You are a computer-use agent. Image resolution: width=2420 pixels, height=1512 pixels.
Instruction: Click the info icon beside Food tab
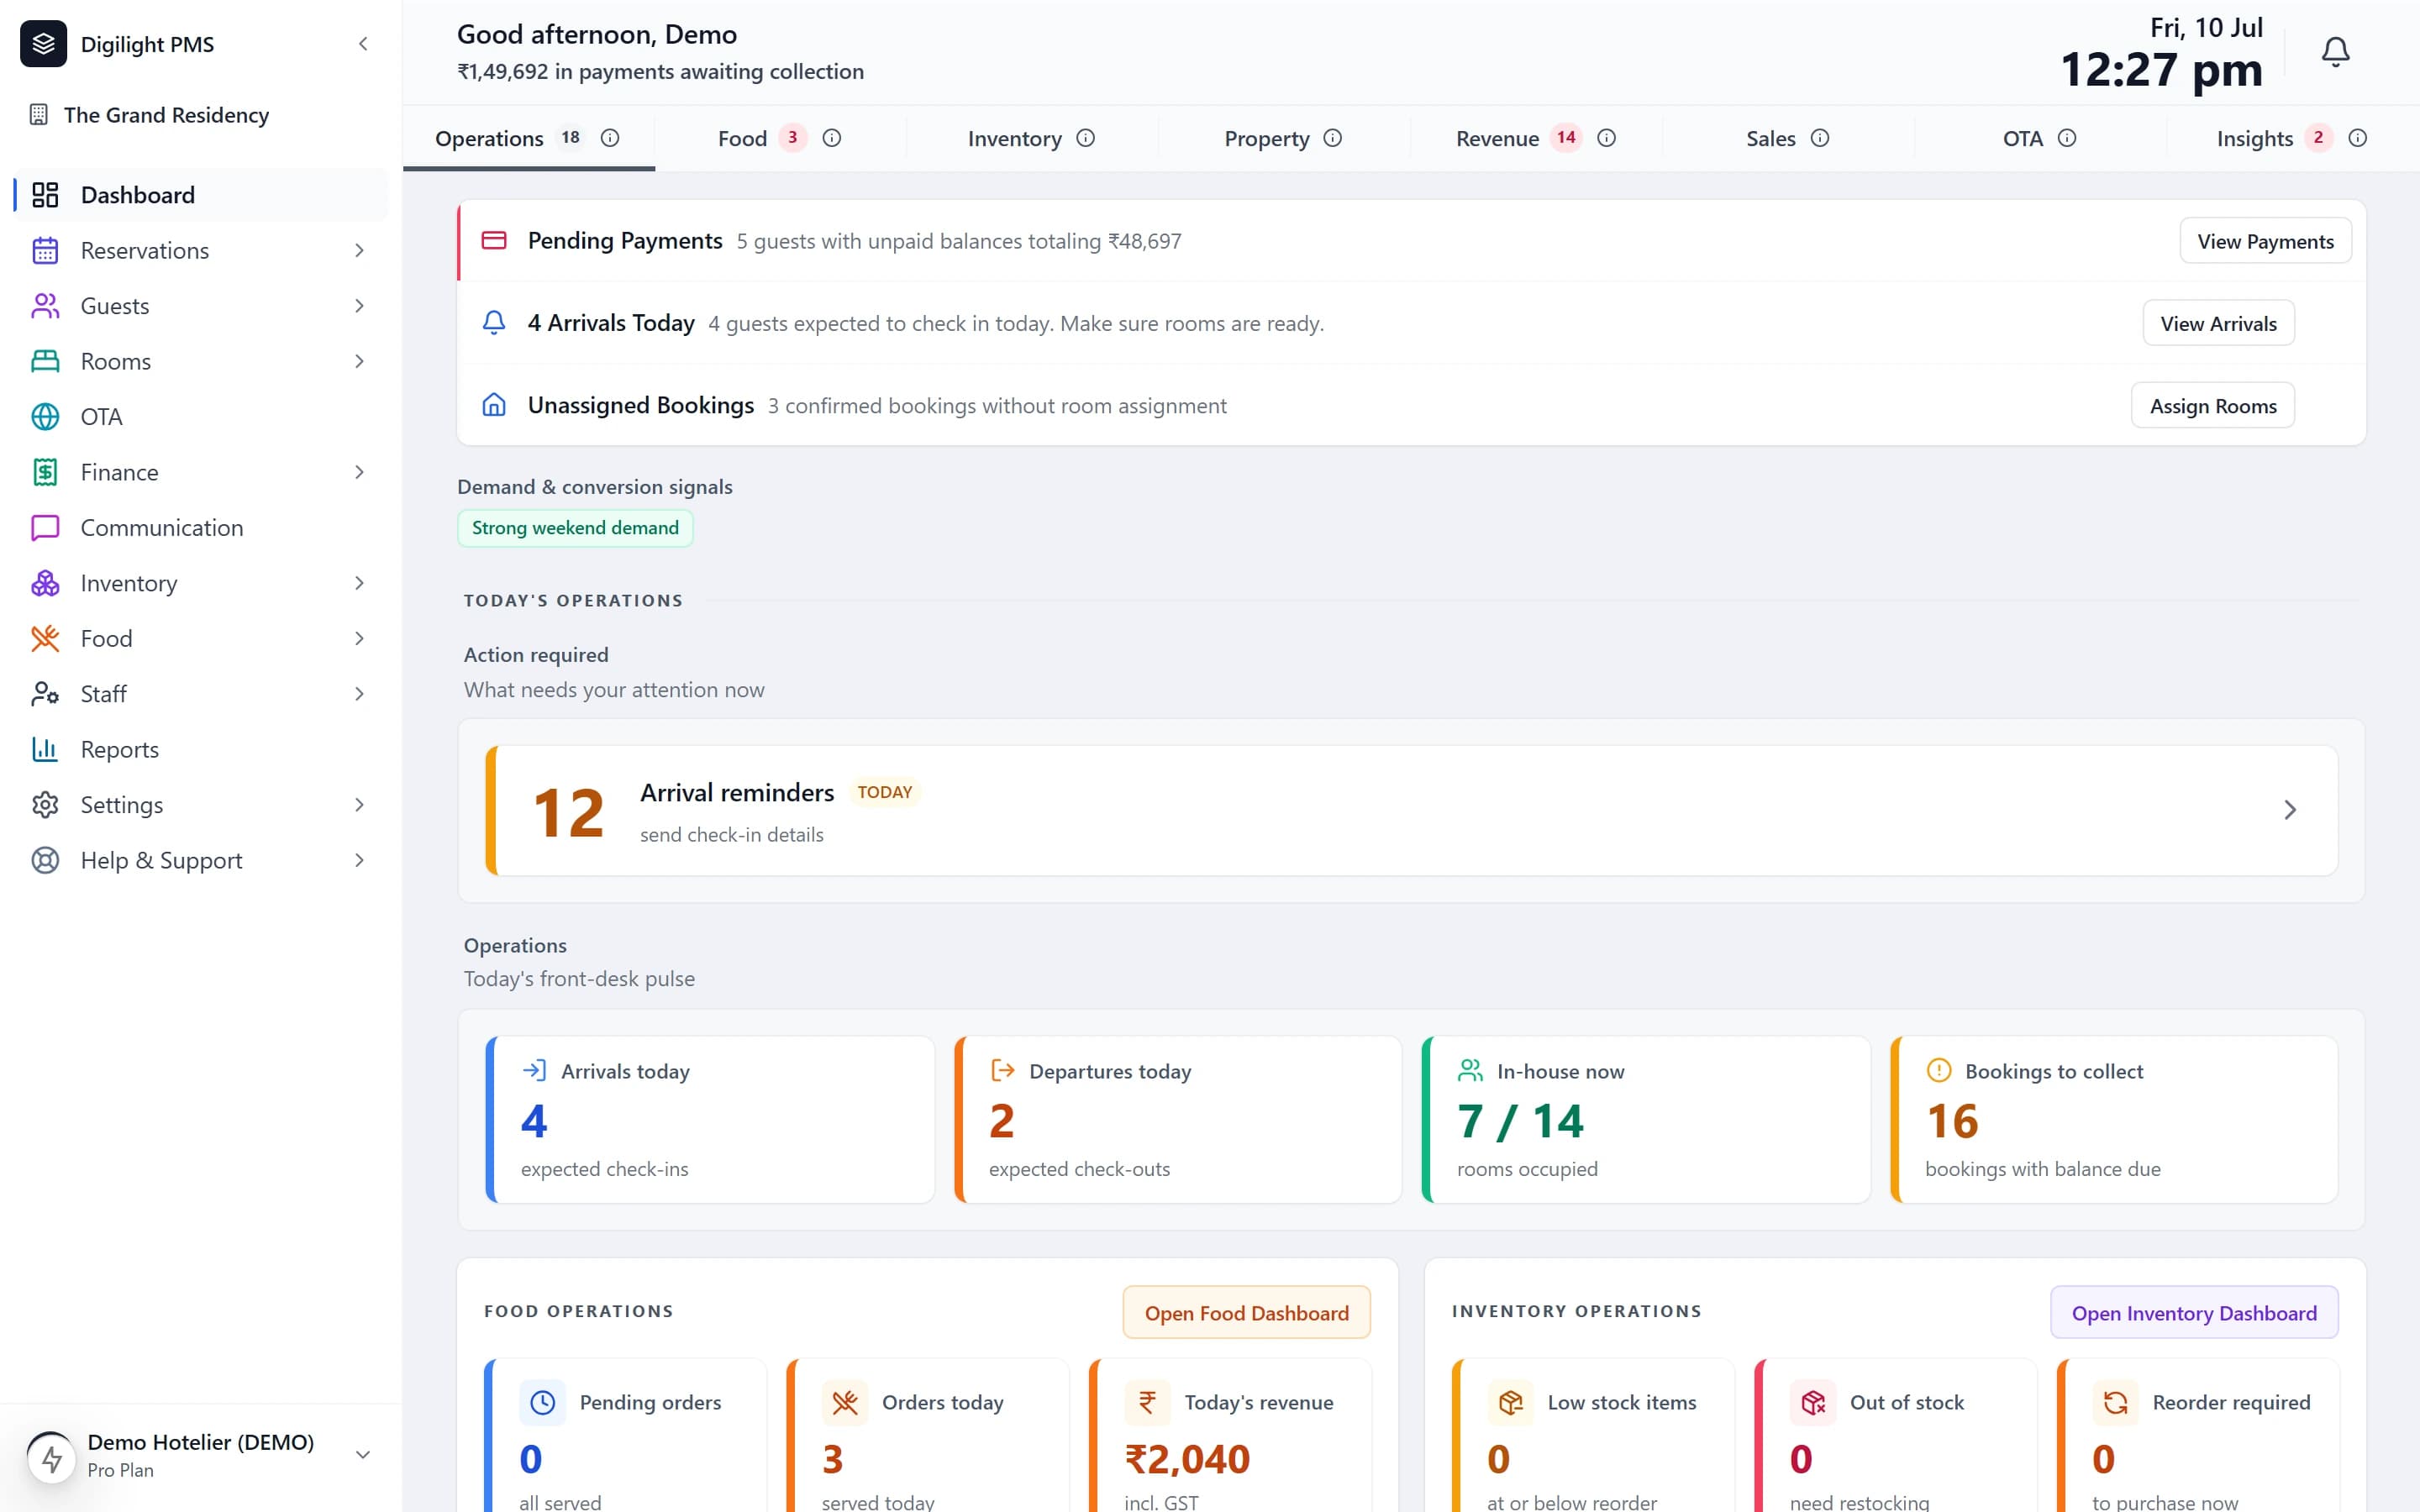[832, 138]
